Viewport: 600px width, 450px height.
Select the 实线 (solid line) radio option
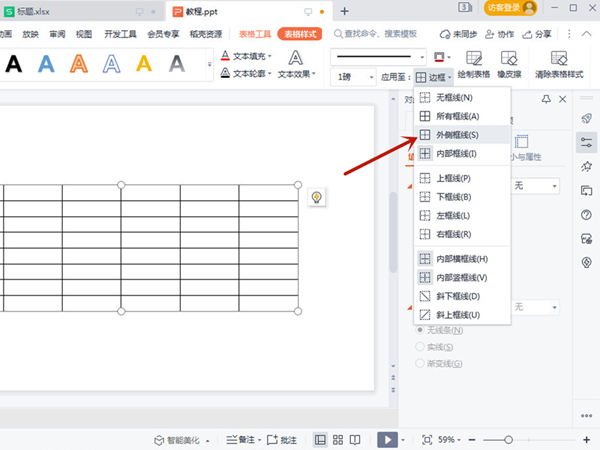[420, 347]
